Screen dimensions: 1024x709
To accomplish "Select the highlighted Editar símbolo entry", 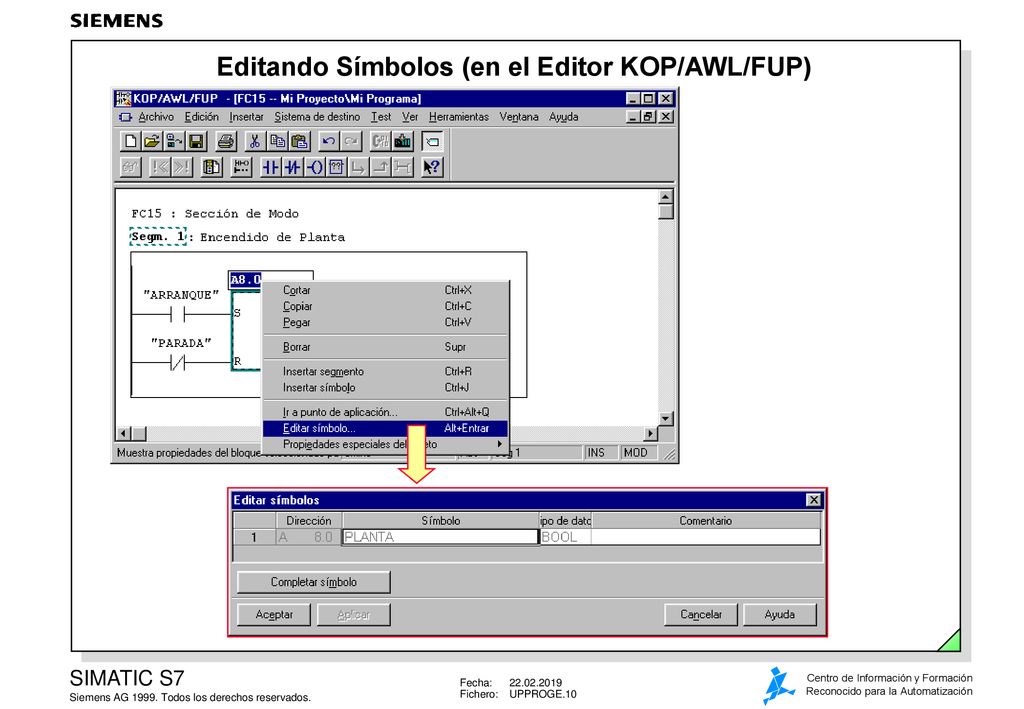I will point(385,428).
